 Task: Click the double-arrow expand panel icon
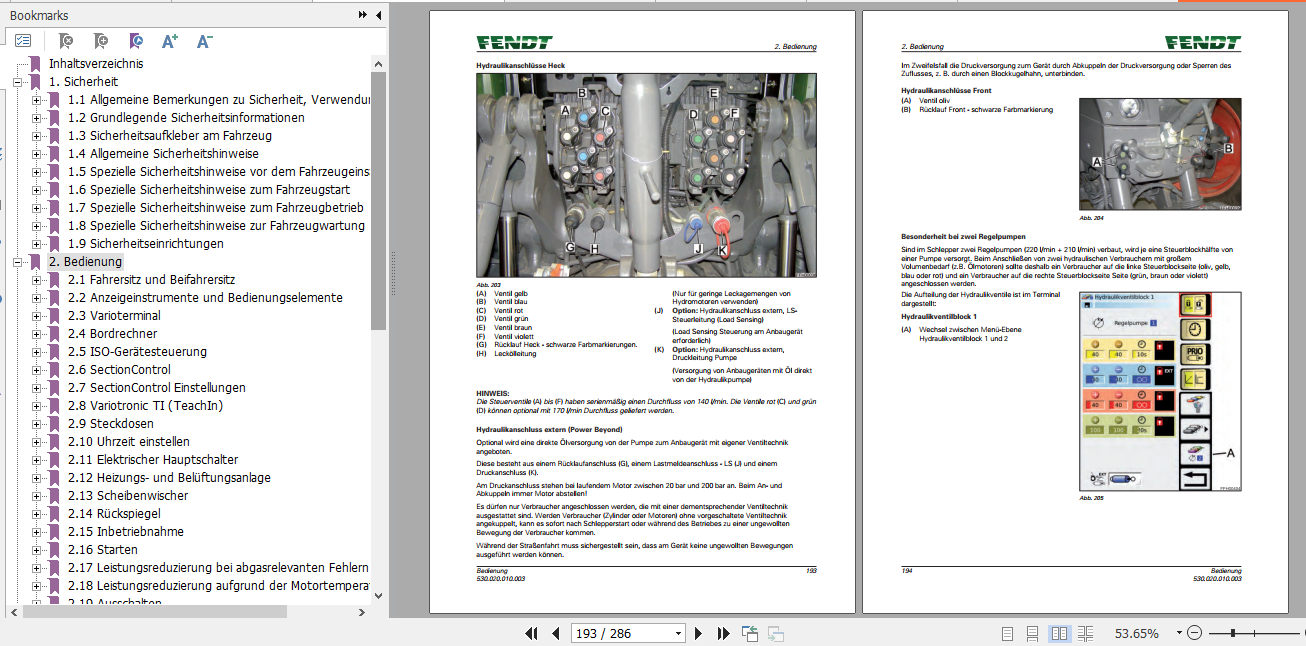363,15
